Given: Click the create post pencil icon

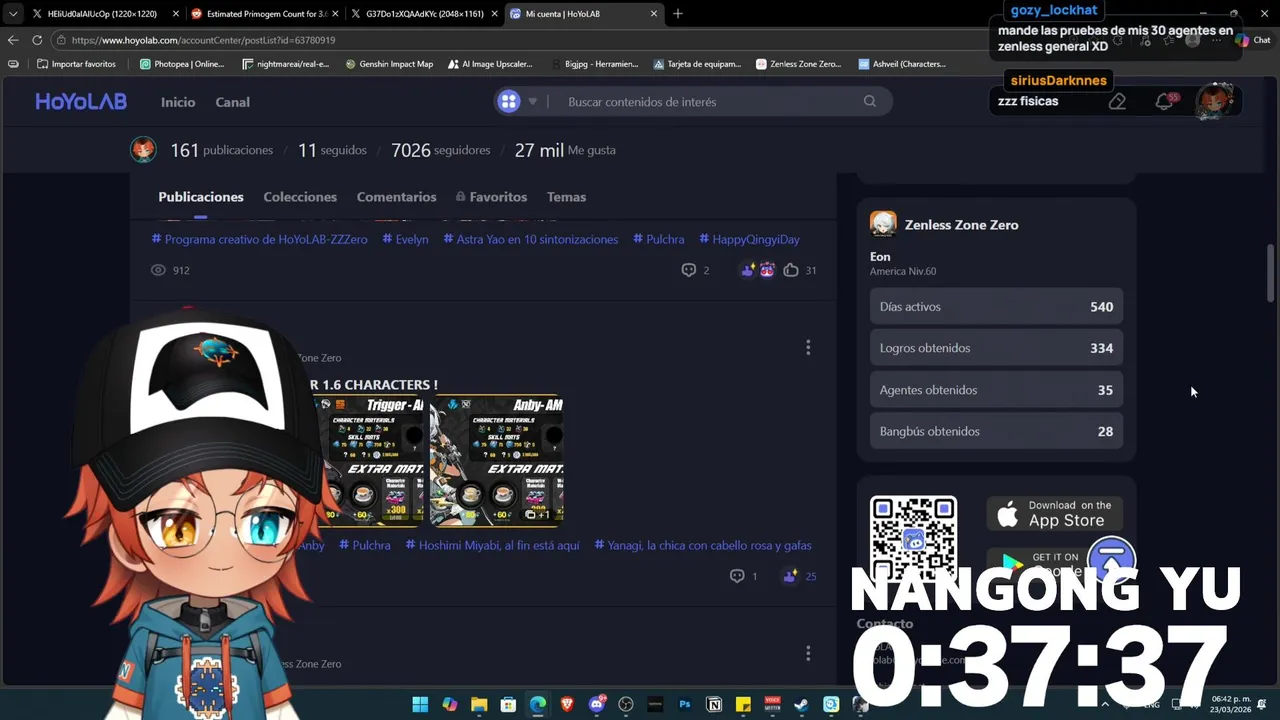Looking at the screenshot, I should click(x=1118, y=101).
